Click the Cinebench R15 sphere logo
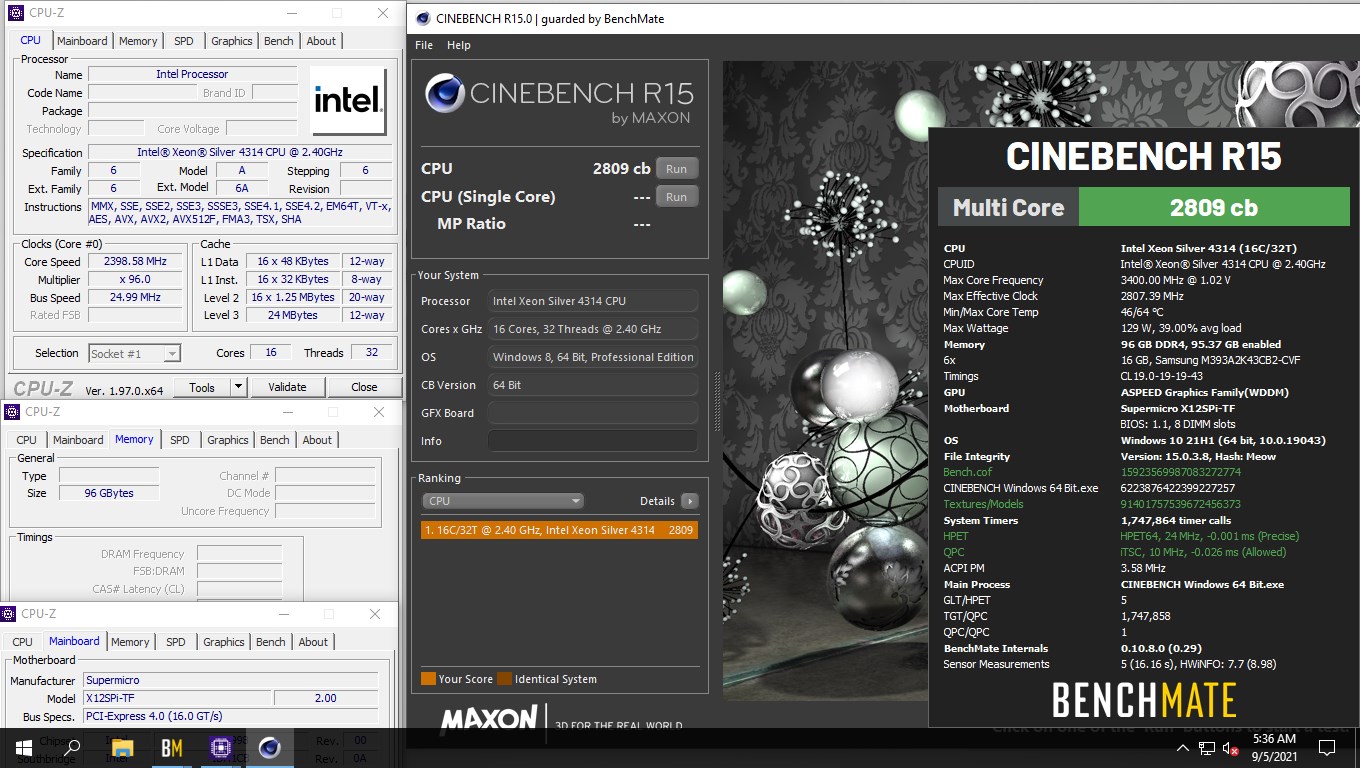 pyautogui.click(x=444, y=93)
